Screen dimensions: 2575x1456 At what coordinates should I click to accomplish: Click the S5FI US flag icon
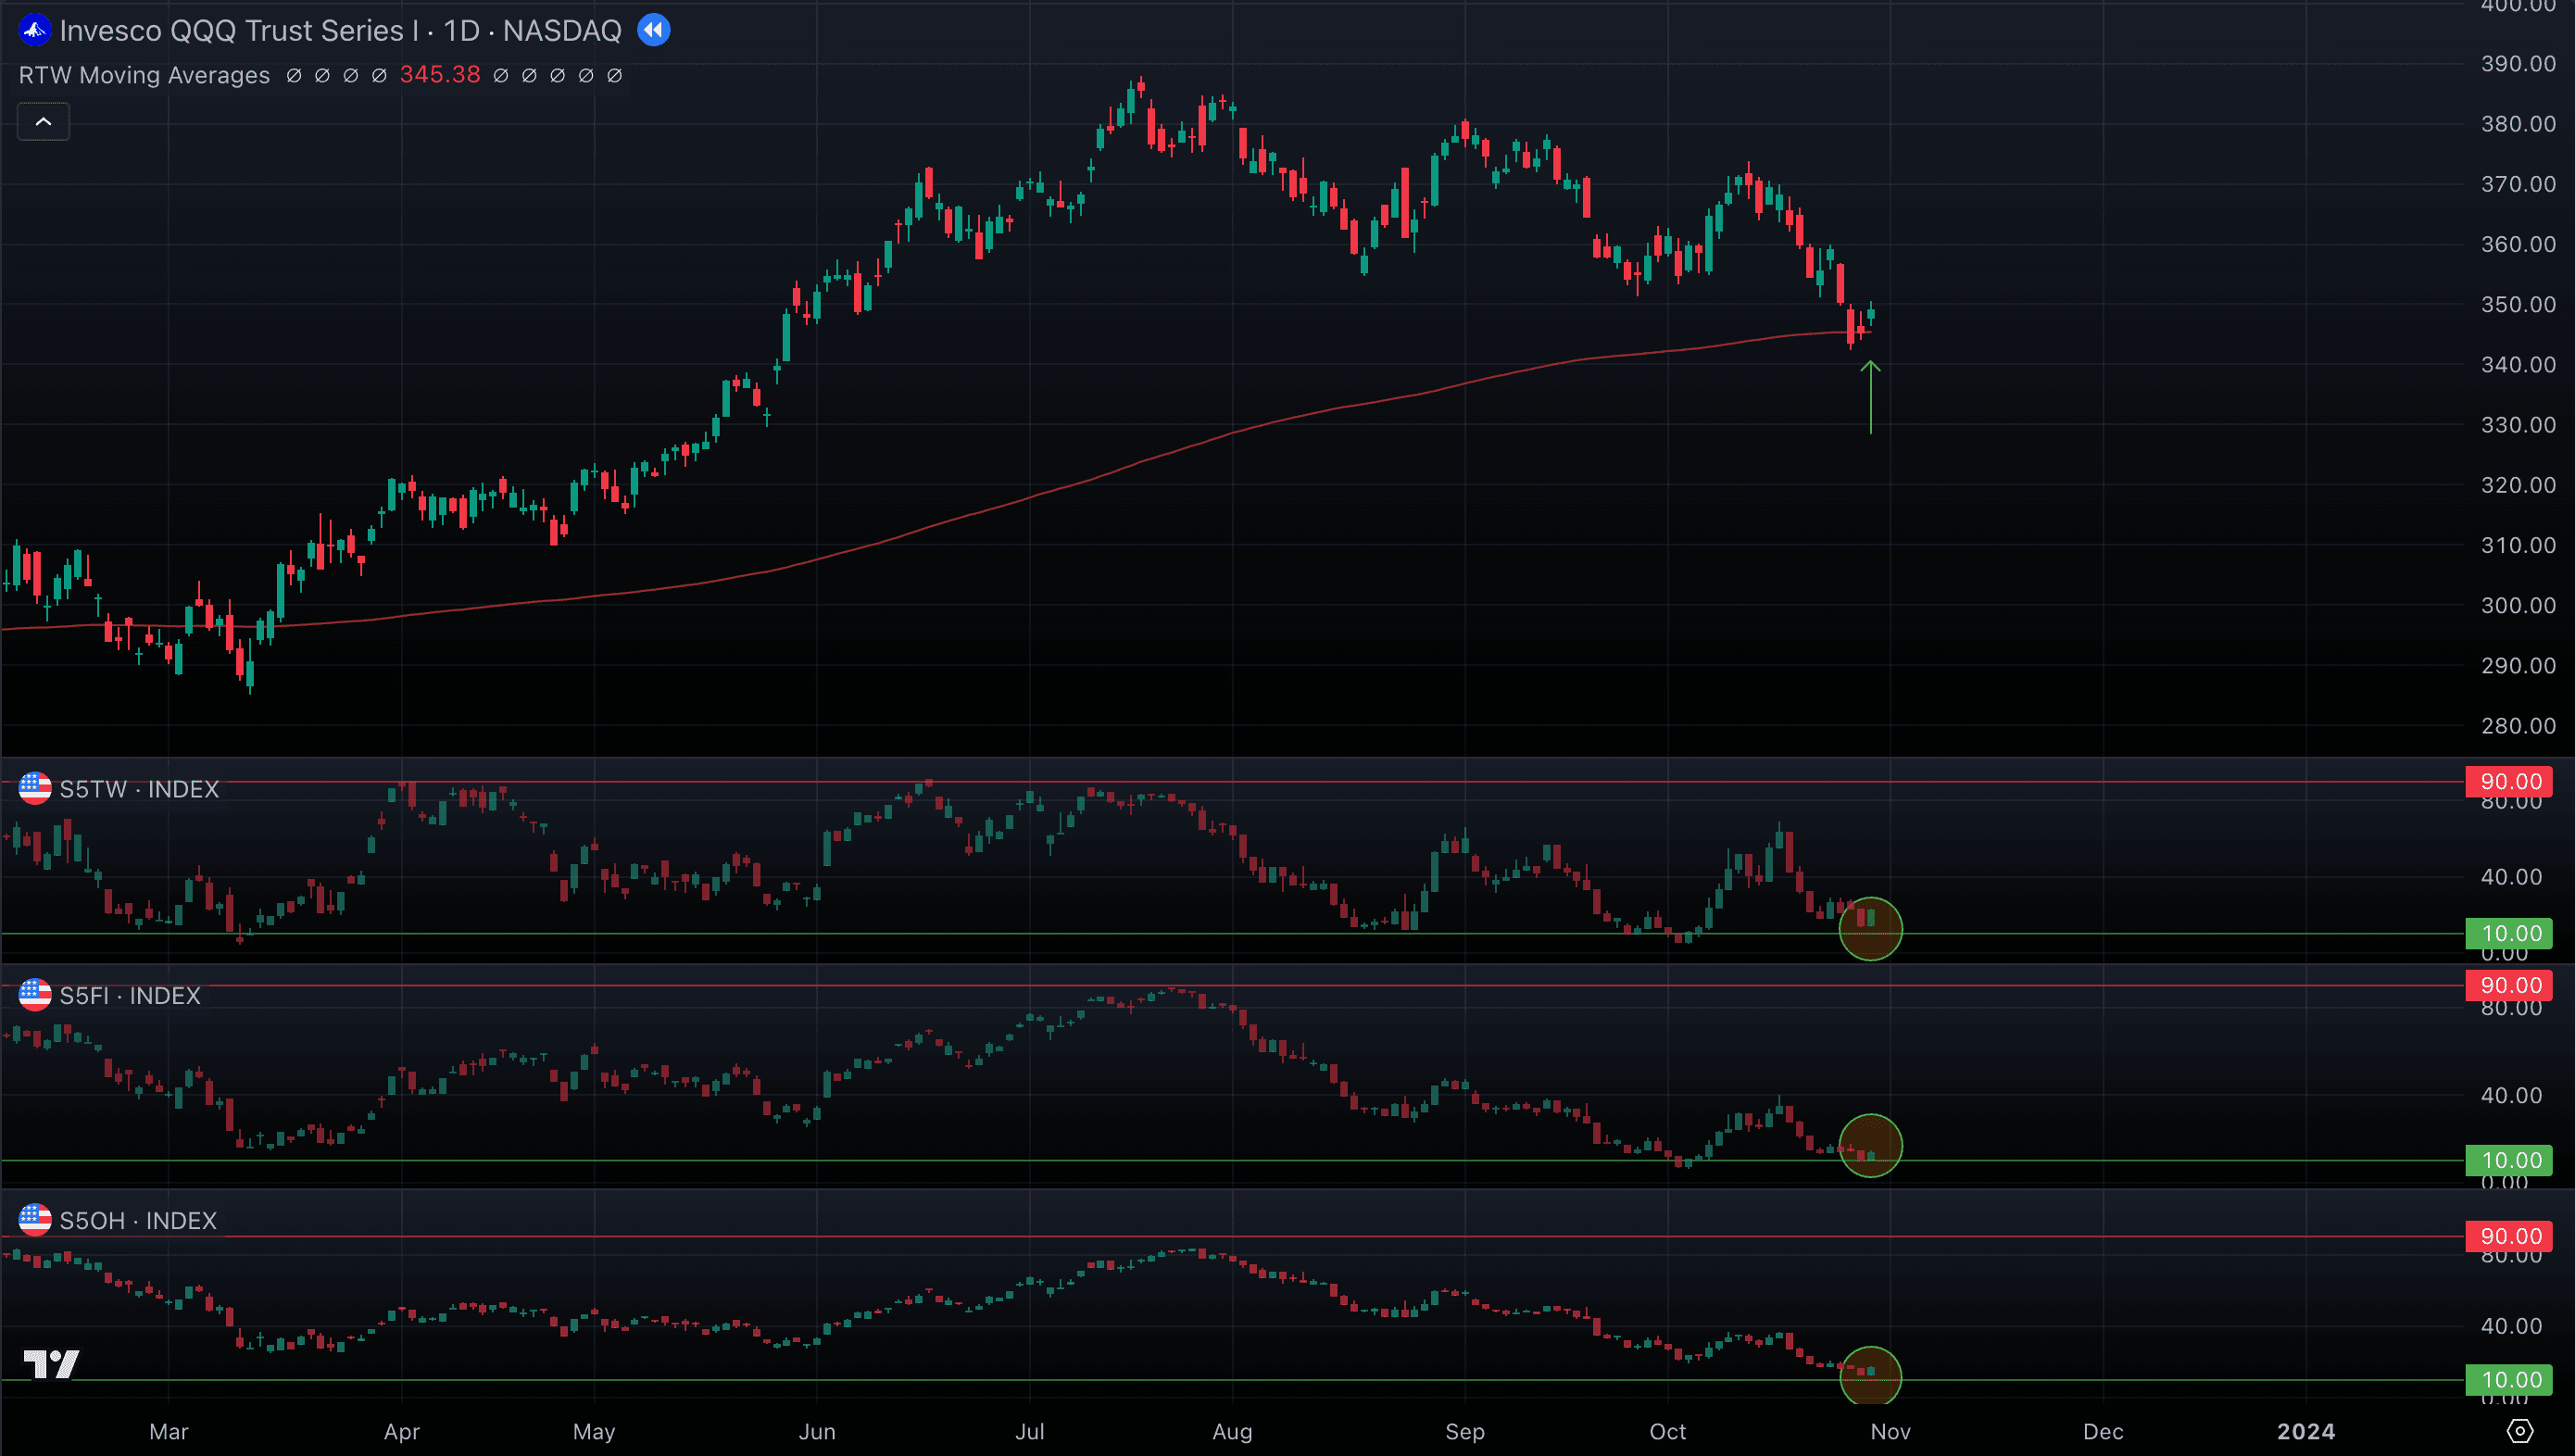[x=35, y=995]
